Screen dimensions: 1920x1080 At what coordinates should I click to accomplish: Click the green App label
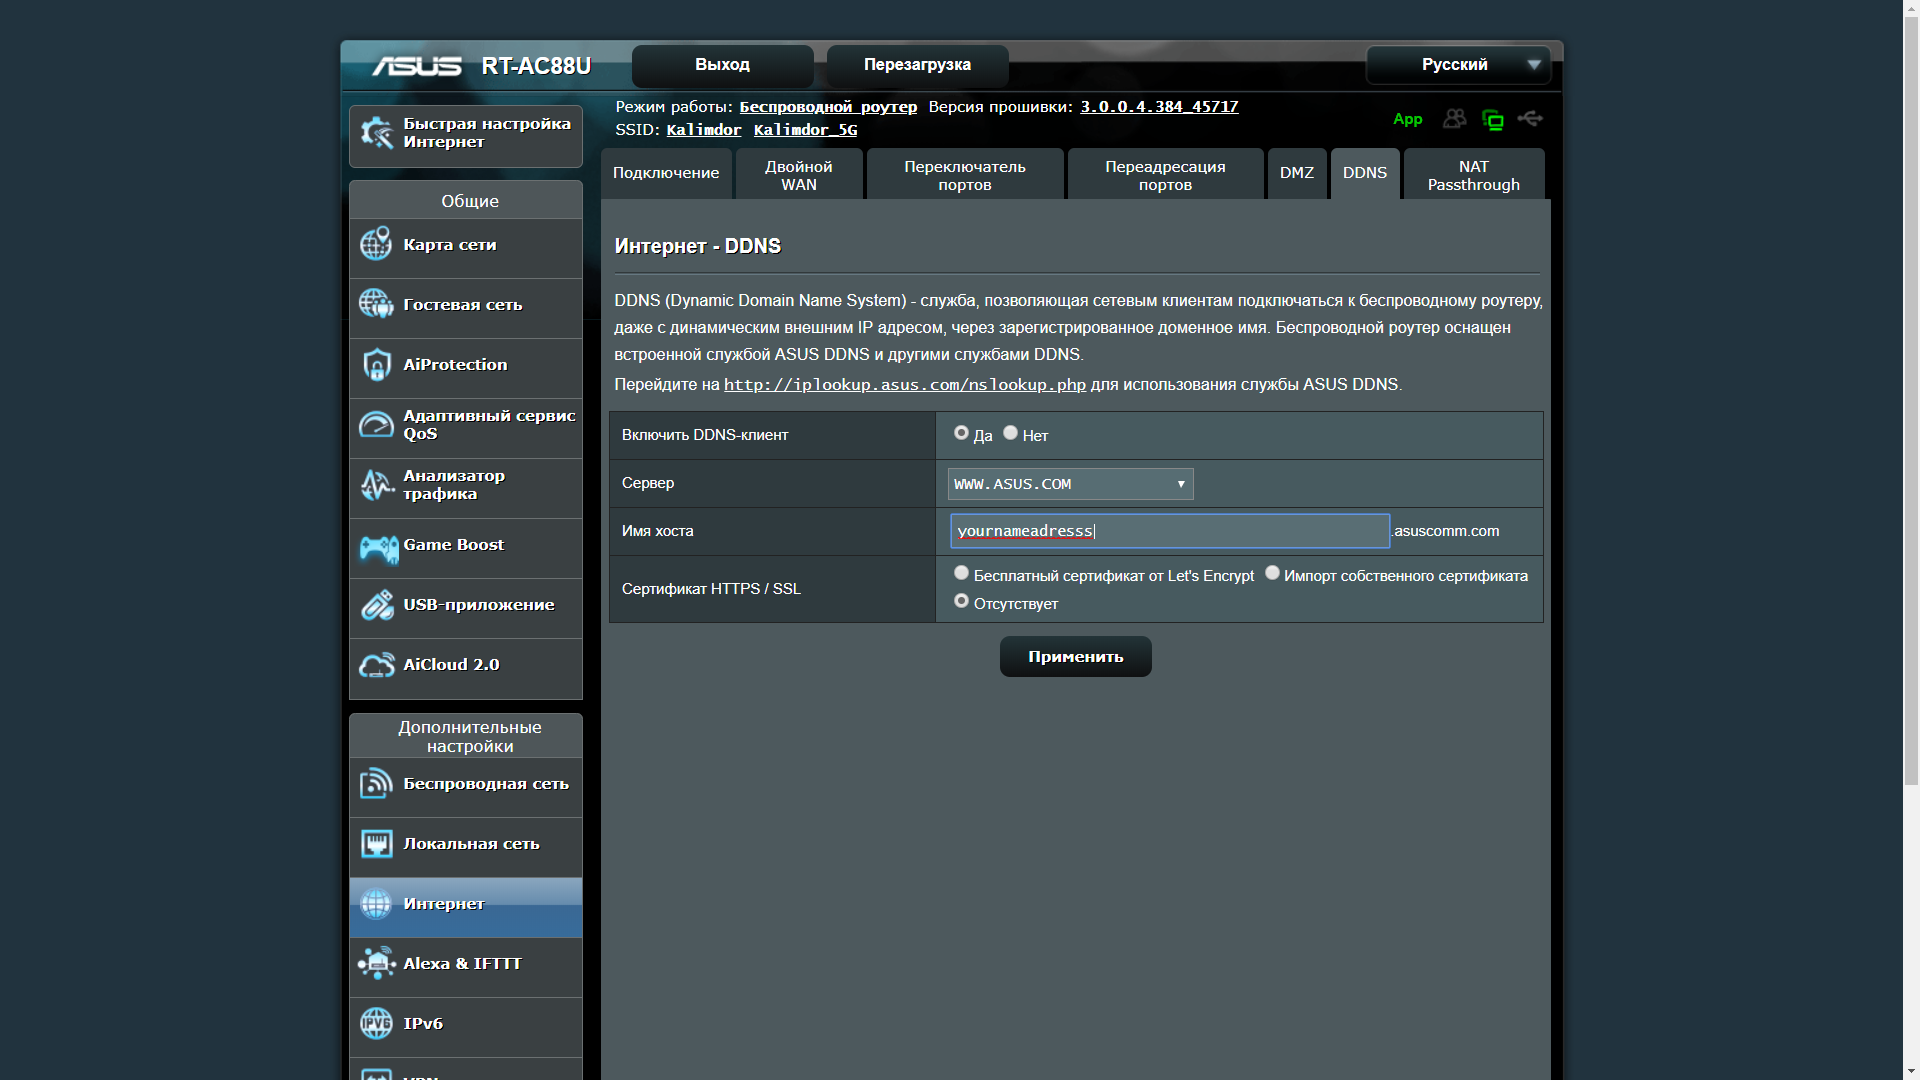[x=1407, y=119]
